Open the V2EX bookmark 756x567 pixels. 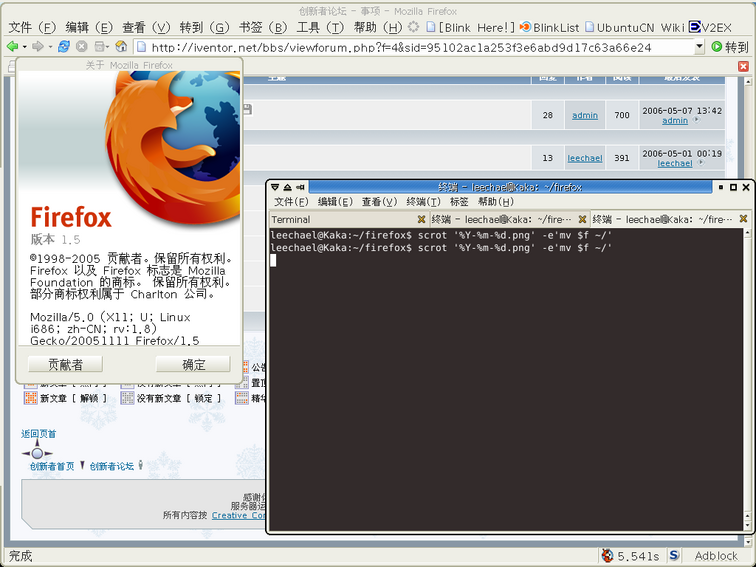[710, 27]
